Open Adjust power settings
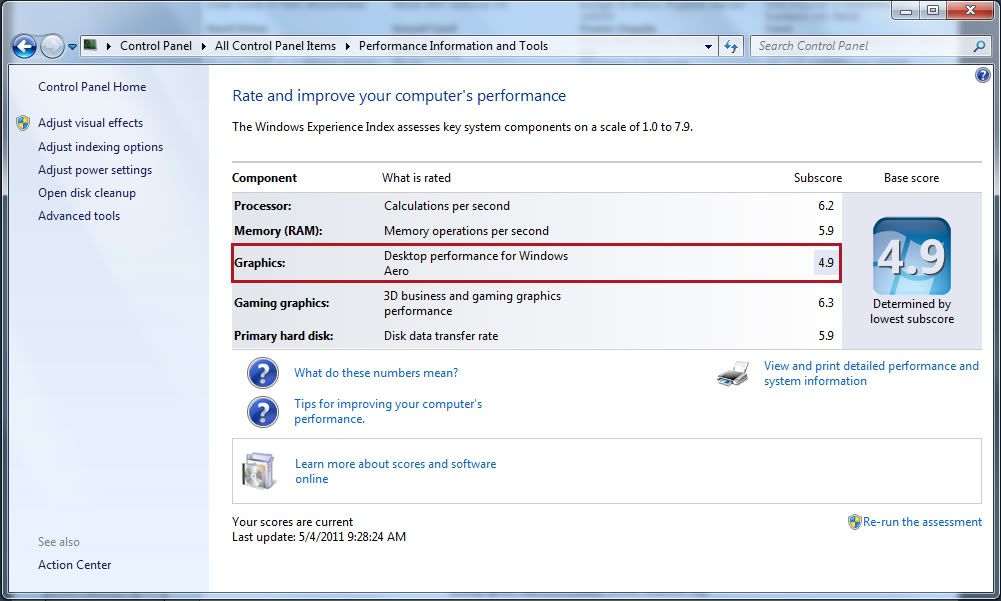This screenshot has height=601, width=1001. tap(94, 170)
